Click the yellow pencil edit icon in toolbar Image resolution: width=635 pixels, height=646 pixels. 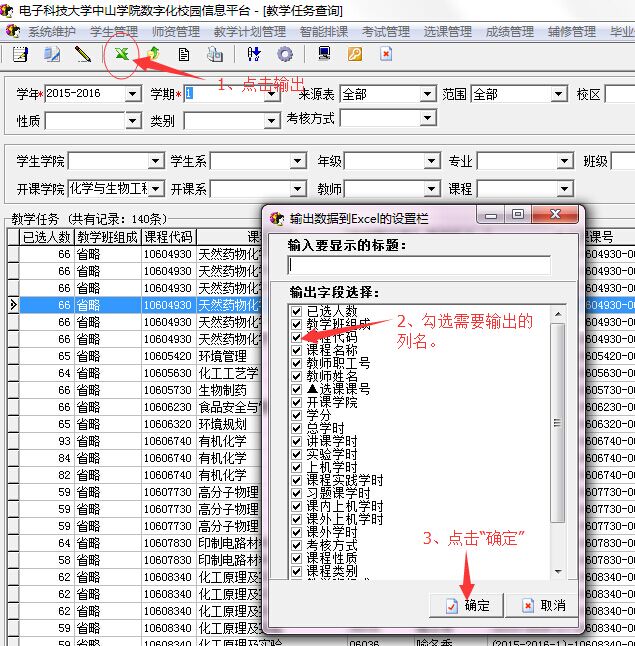82,54
